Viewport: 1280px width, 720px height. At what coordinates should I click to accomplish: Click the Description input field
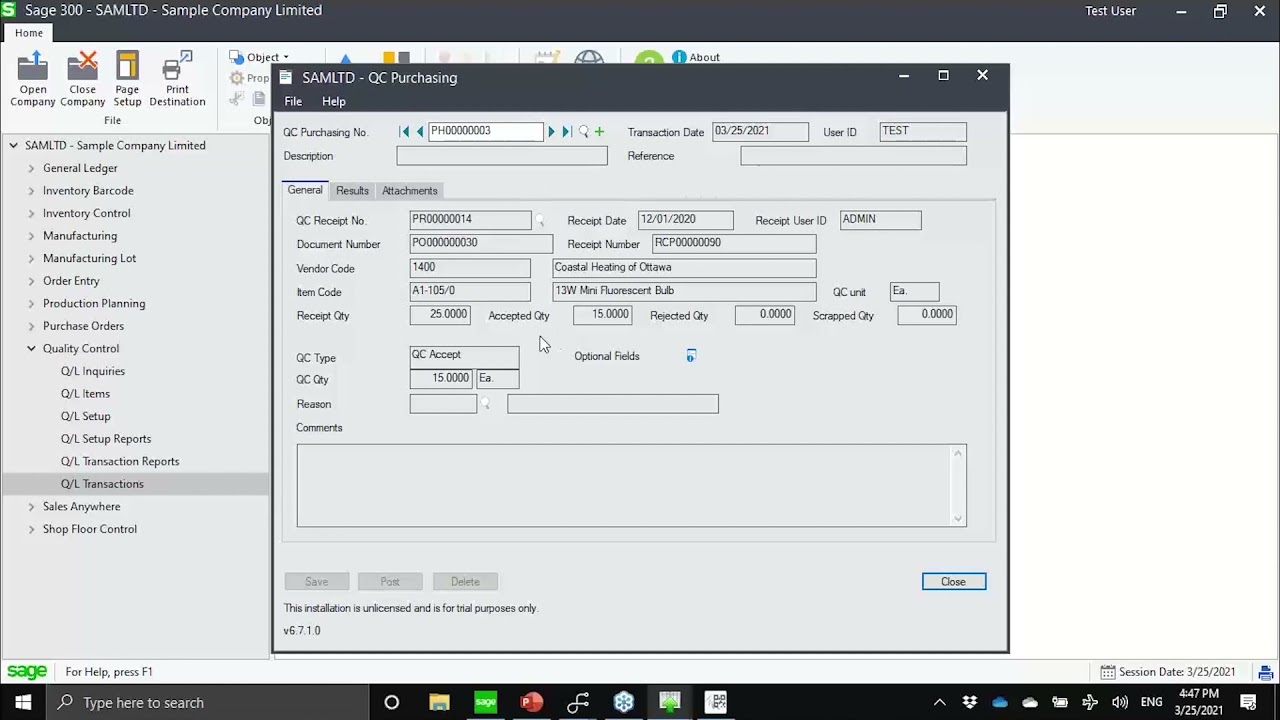[502, 156]
